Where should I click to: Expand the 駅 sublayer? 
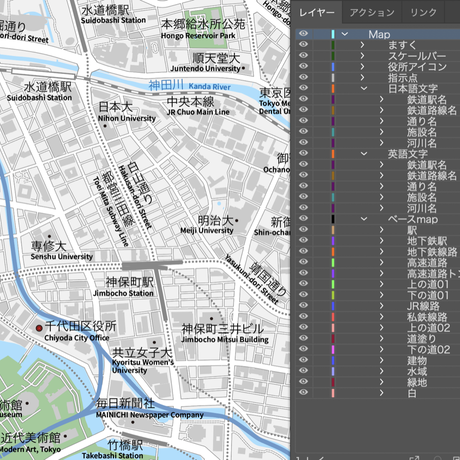[382, 230]
